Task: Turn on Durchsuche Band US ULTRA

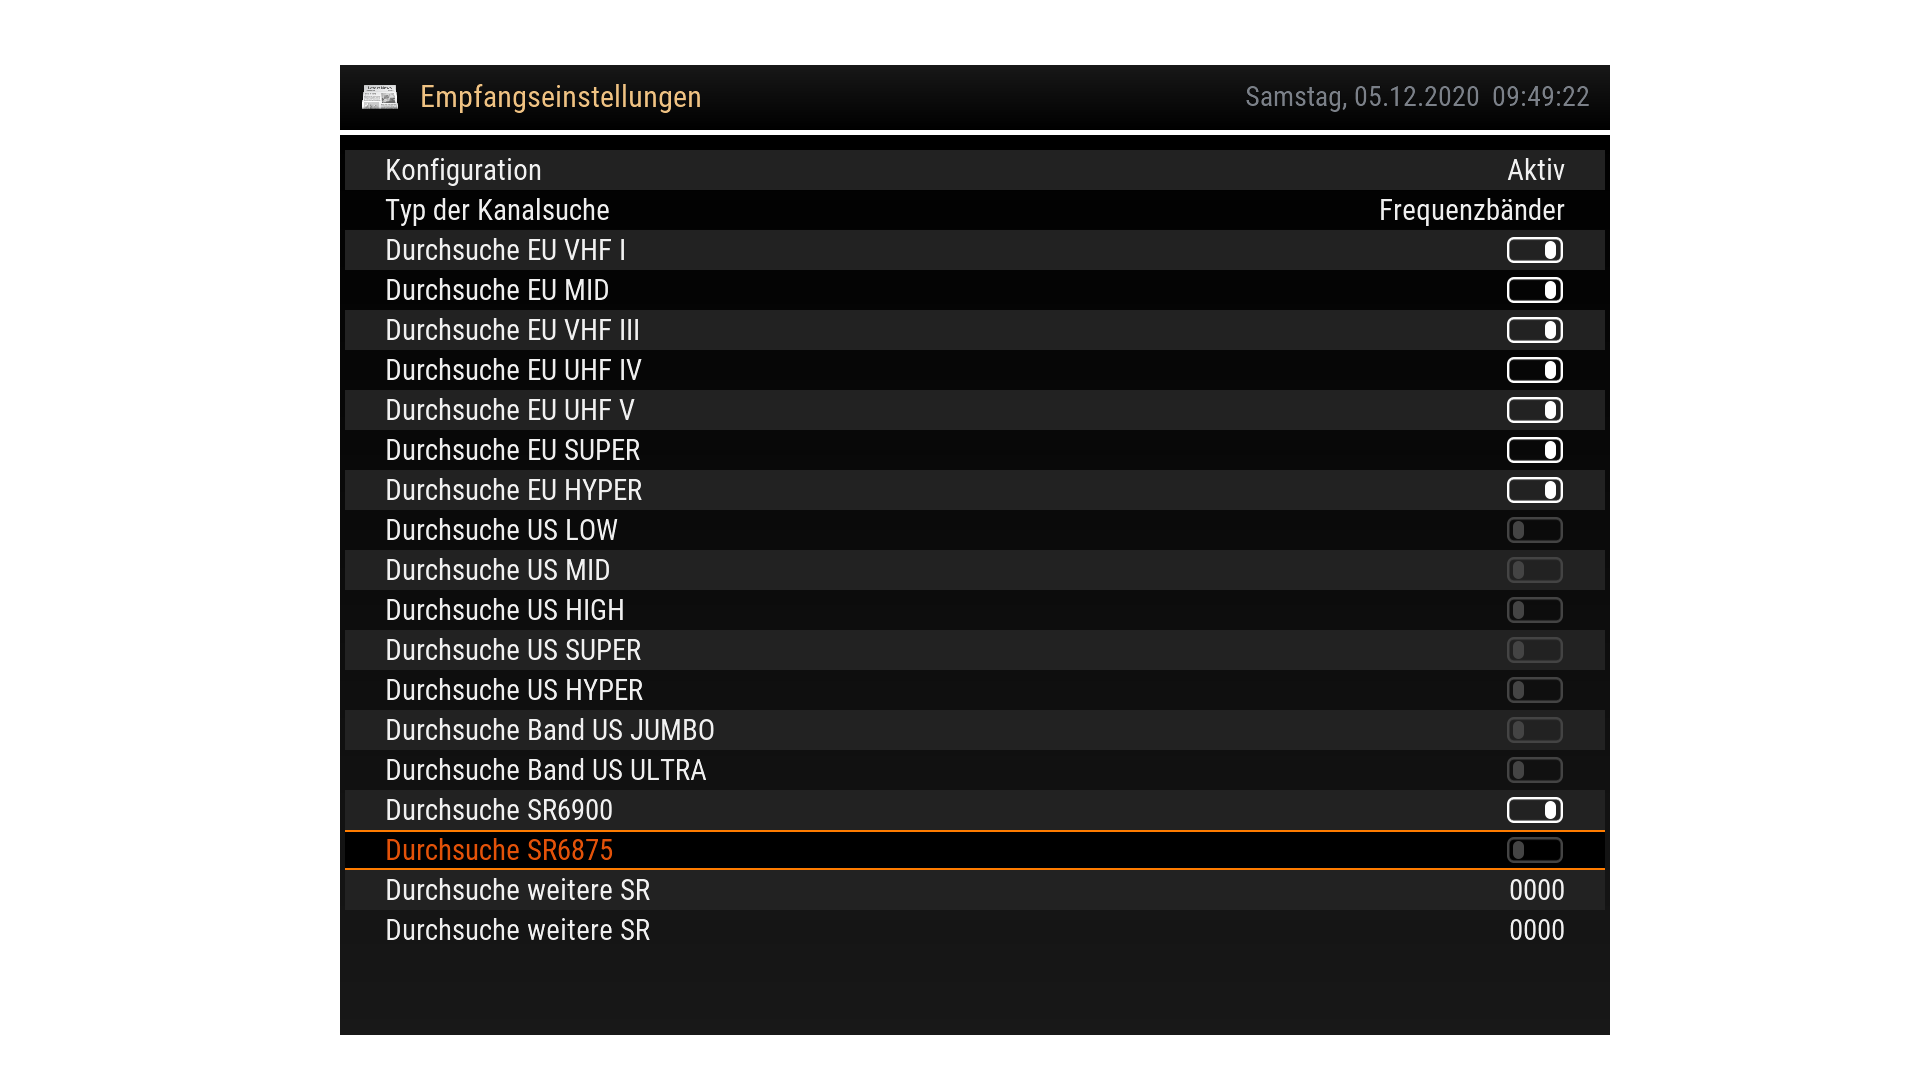Action: pyautogui.click(x=1534, y=770)
